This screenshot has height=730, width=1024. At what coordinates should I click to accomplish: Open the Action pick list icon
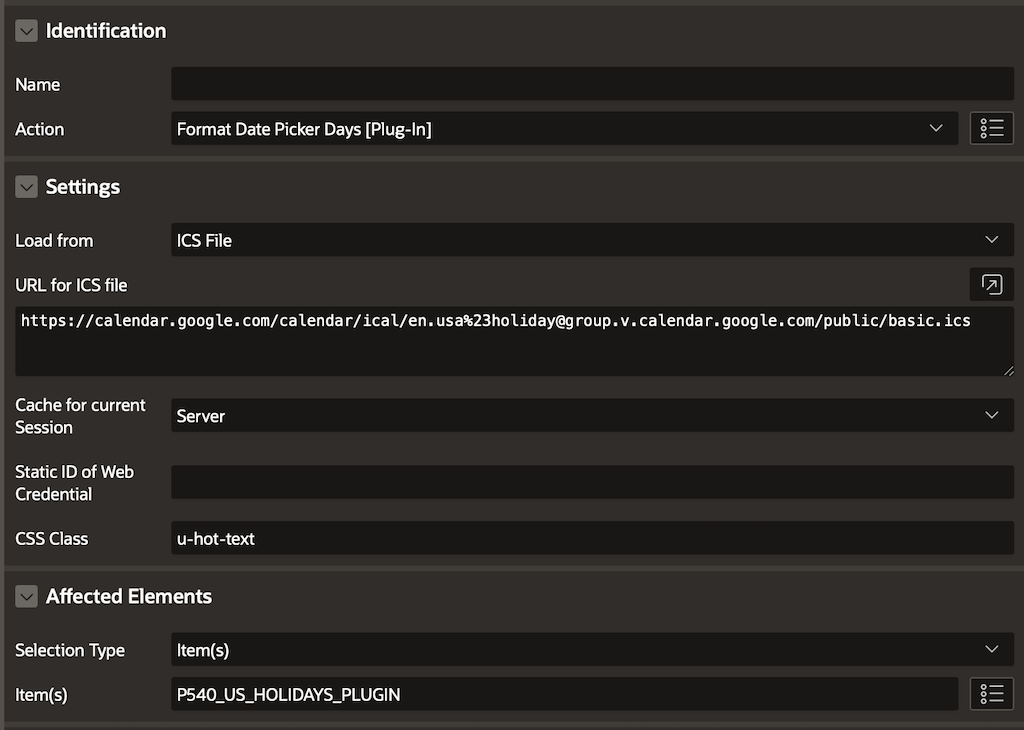coord(991,128)
